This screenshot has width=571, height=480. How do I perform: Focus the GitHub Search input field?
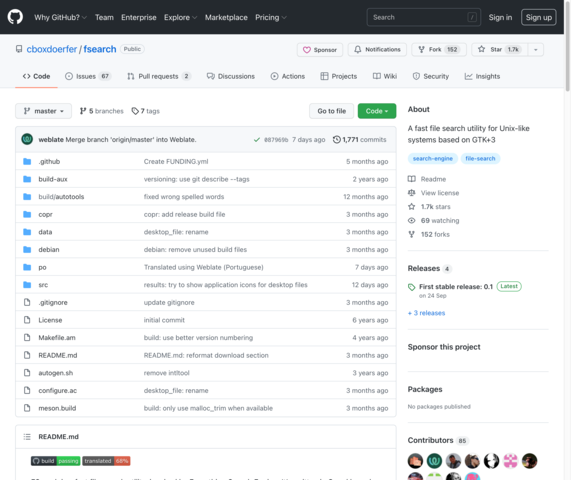click(x=424, y=17)
